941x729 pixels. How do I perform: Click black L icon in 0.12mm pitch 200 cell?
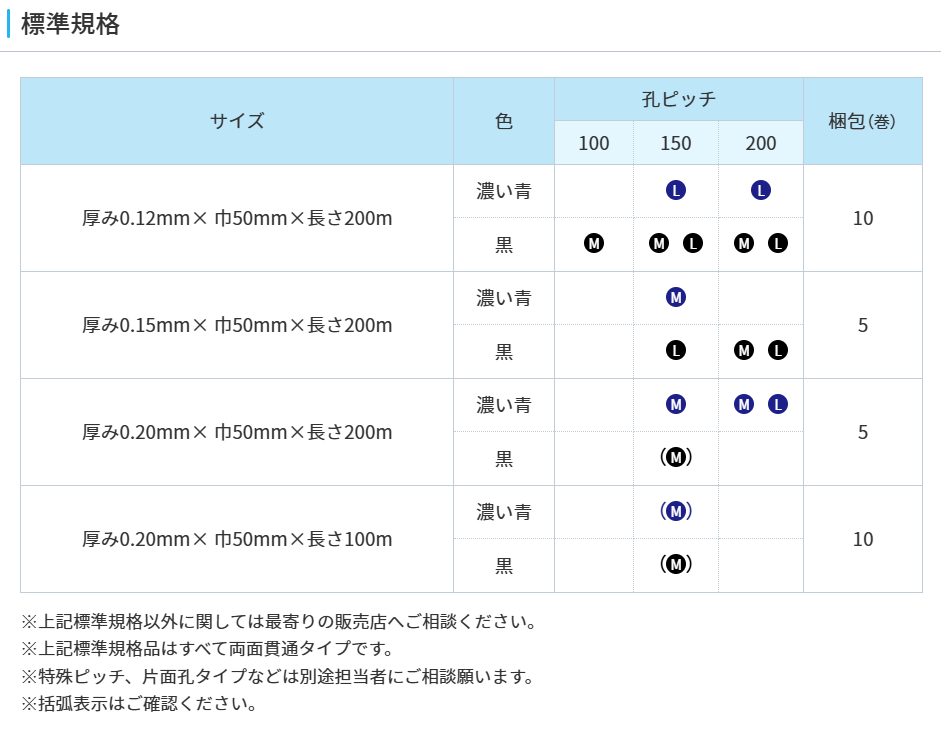(x=778, y=243)
